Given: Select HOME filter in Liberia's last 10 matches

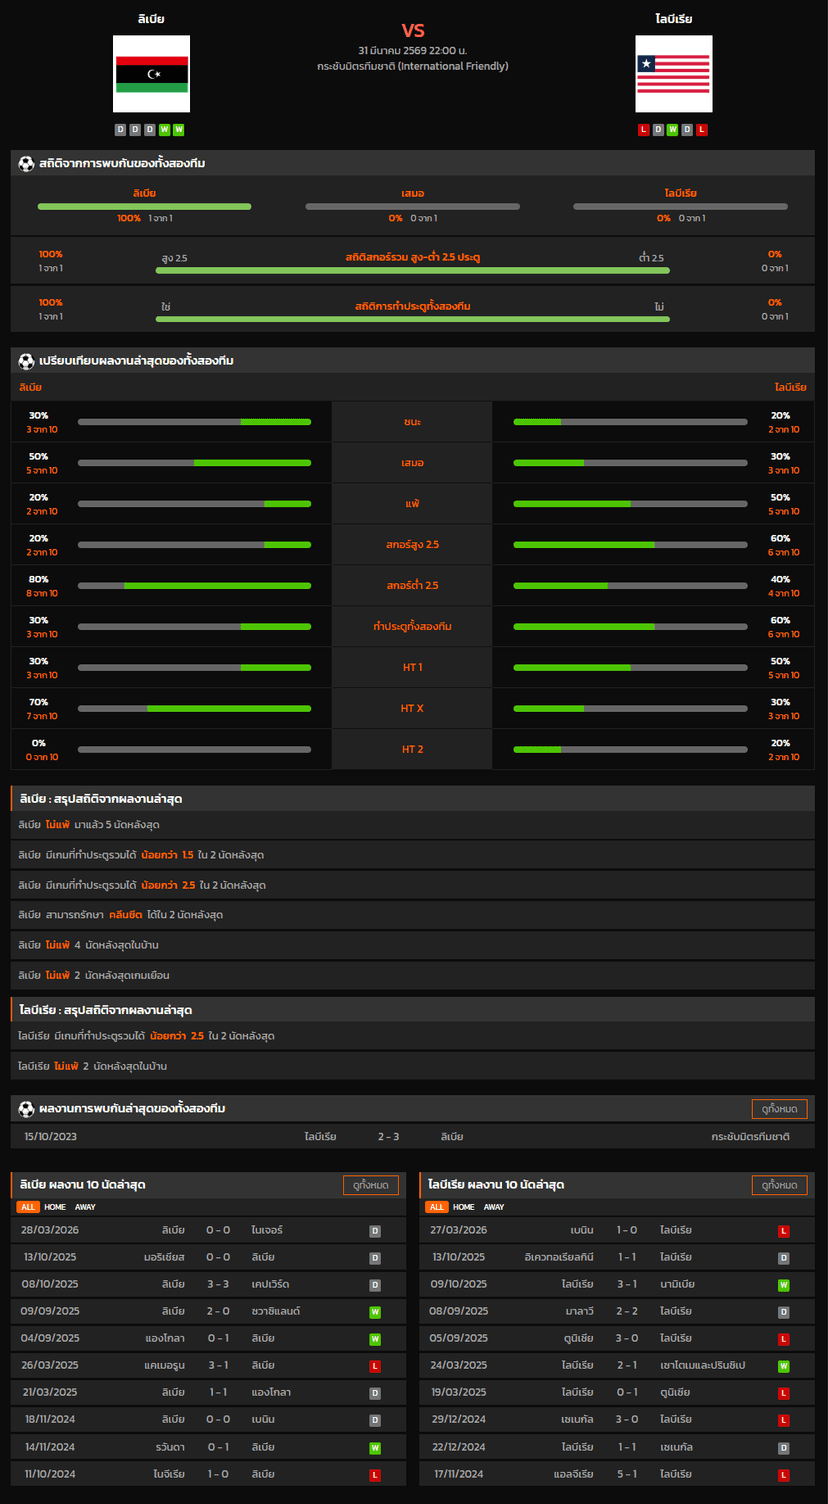Looking at the screenshot, I should (x=464, y=1207).
